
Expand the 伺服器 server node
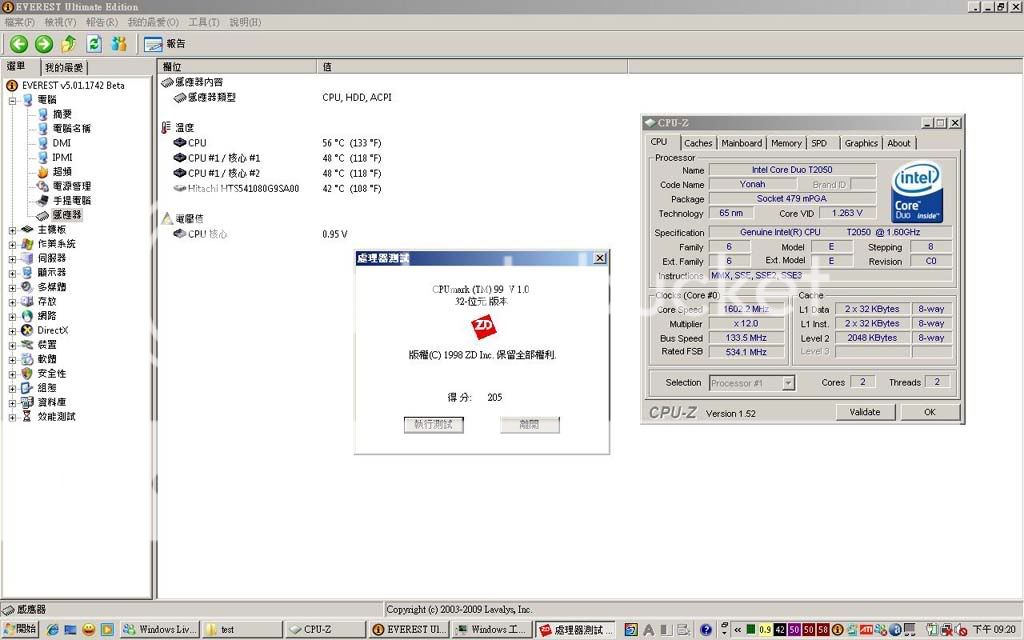coord(12,259)
